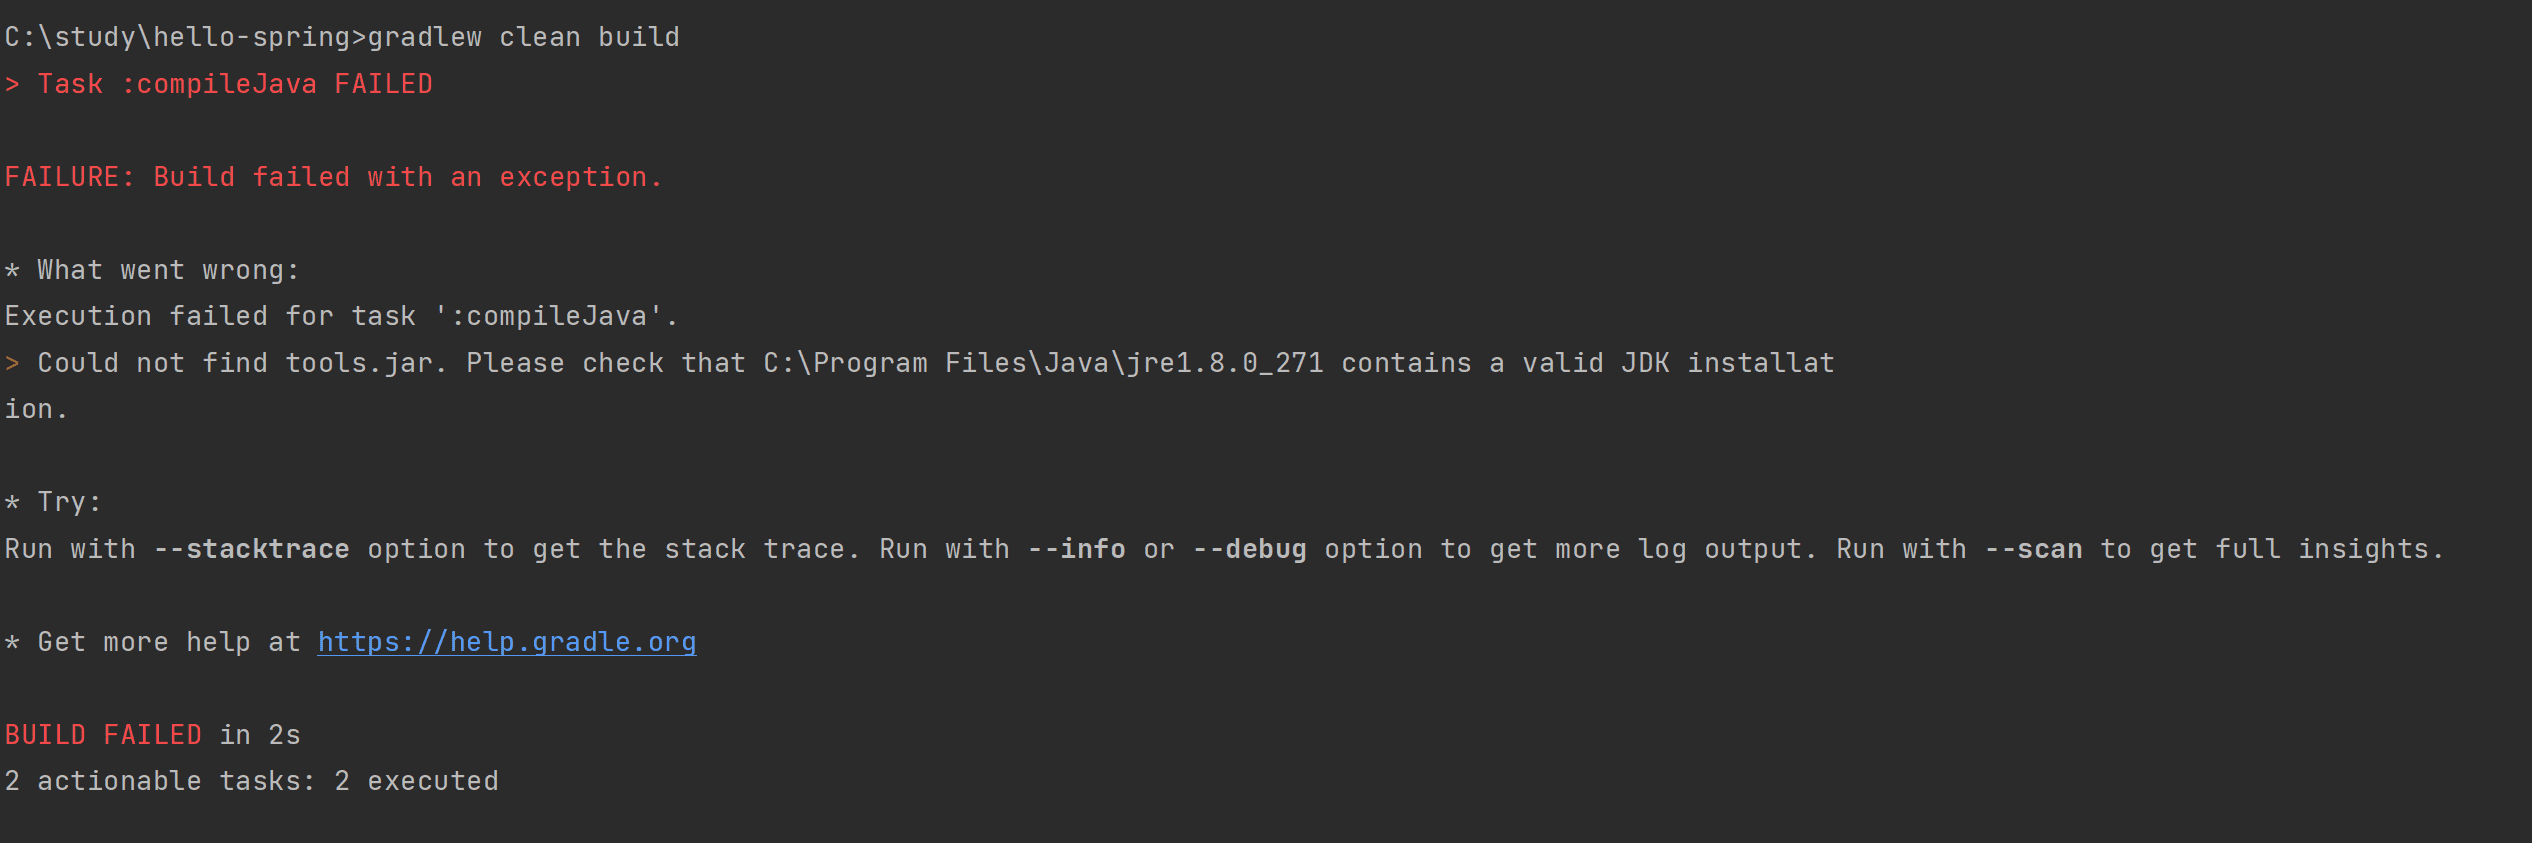Open the help.gradle.org link
The image size is (2532, 843).
click(506, 642)
